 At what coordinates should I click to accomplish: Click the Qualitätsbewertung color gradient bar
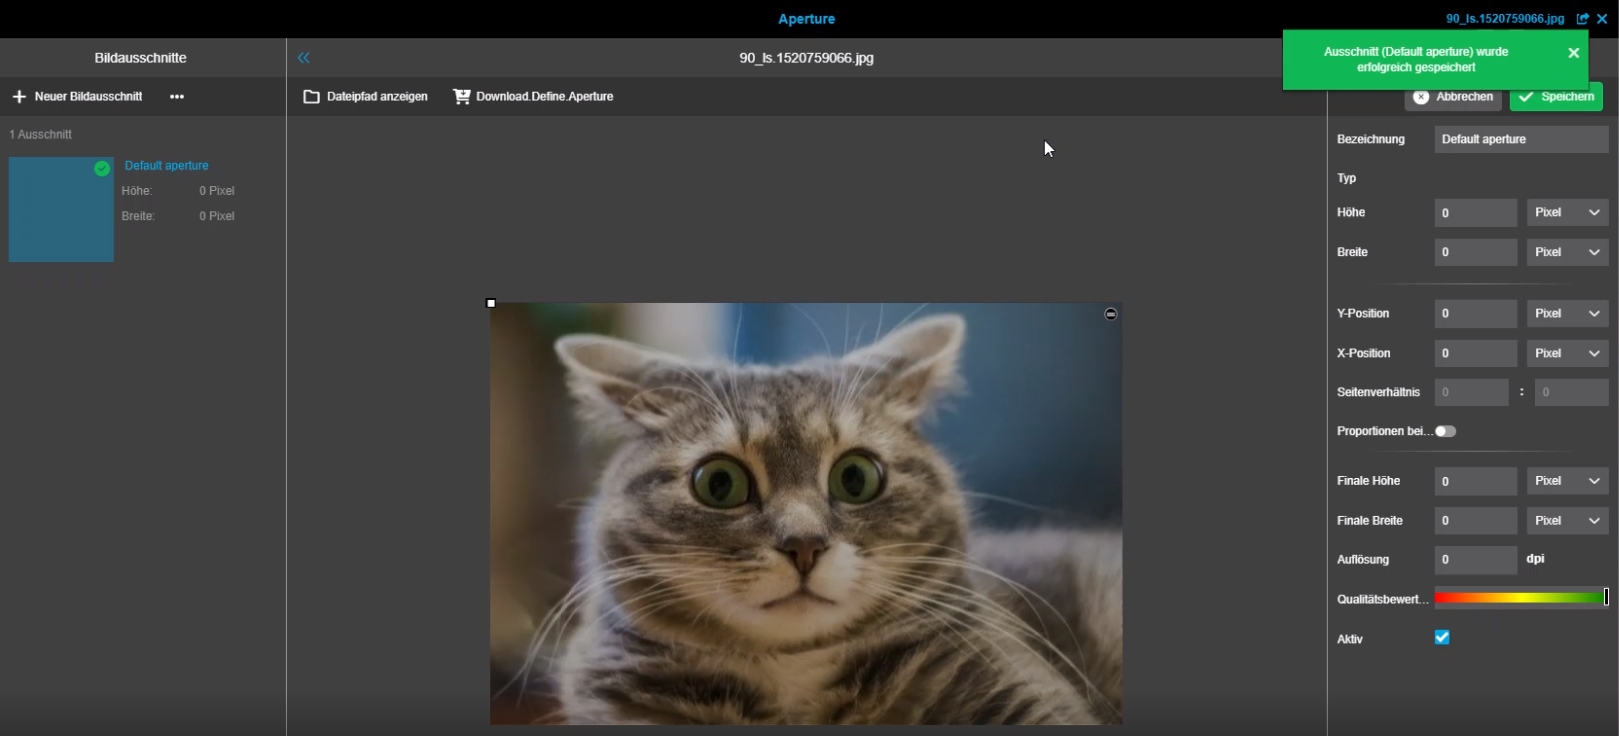tap(1520, 598)
